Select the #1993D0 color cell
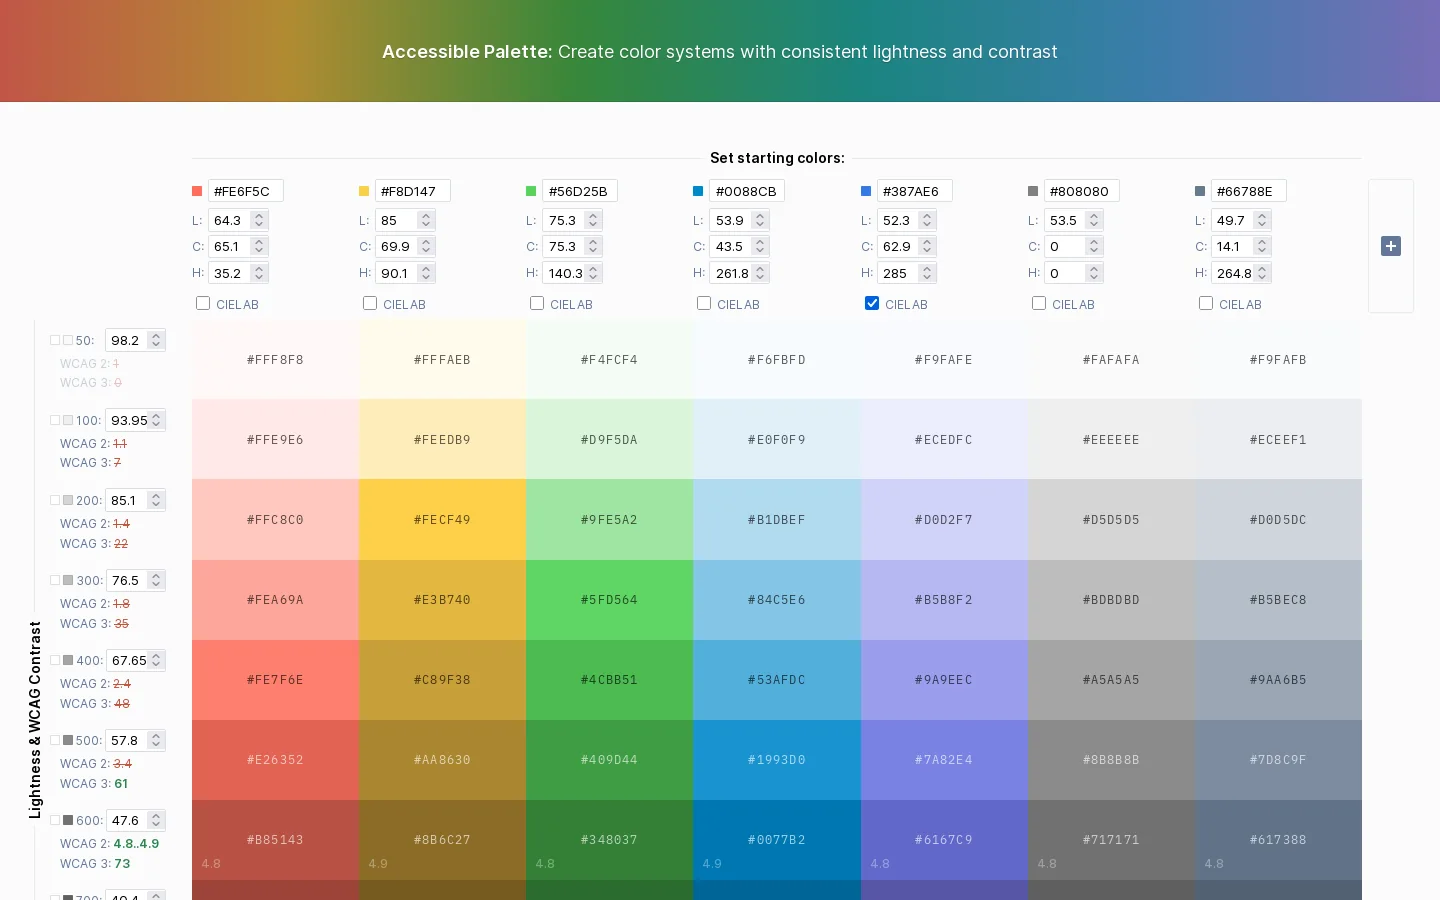Screen dimensions: 1440x900 click(777, 760)
